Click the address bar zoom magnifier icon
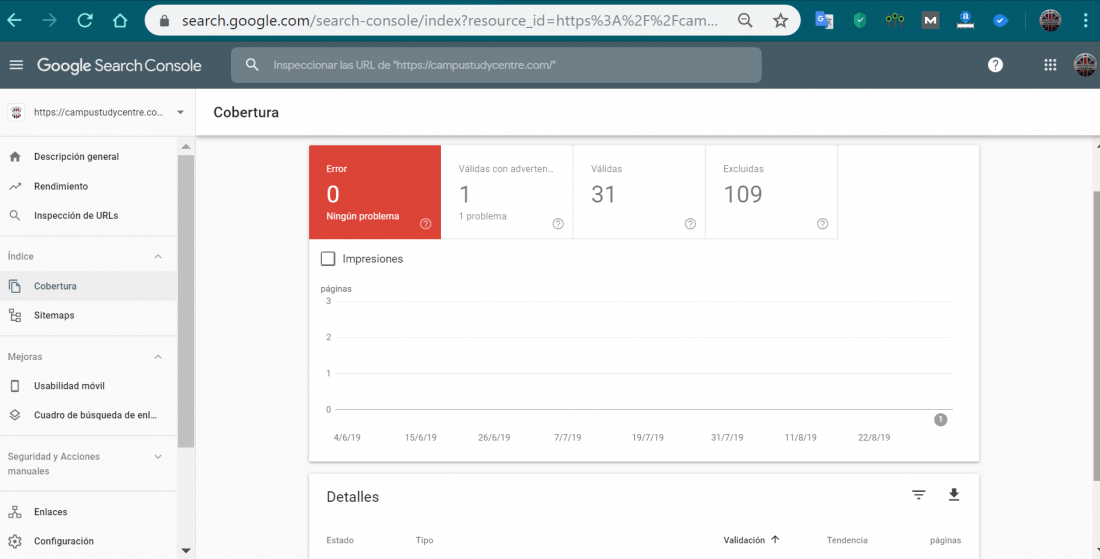Image resolution: width=1100 pixels, height=559 pixels. click(745, 21)
